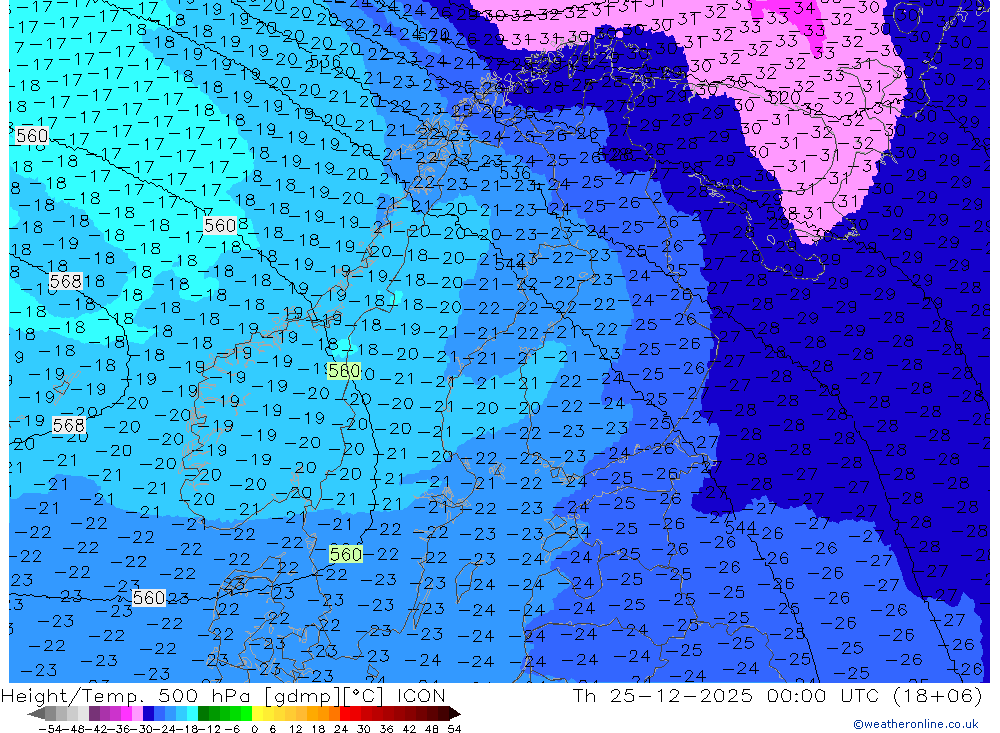Pick the dark blue legend swatch above -30
This screenshot has height=733, width=1000.
tap(148, 713)
